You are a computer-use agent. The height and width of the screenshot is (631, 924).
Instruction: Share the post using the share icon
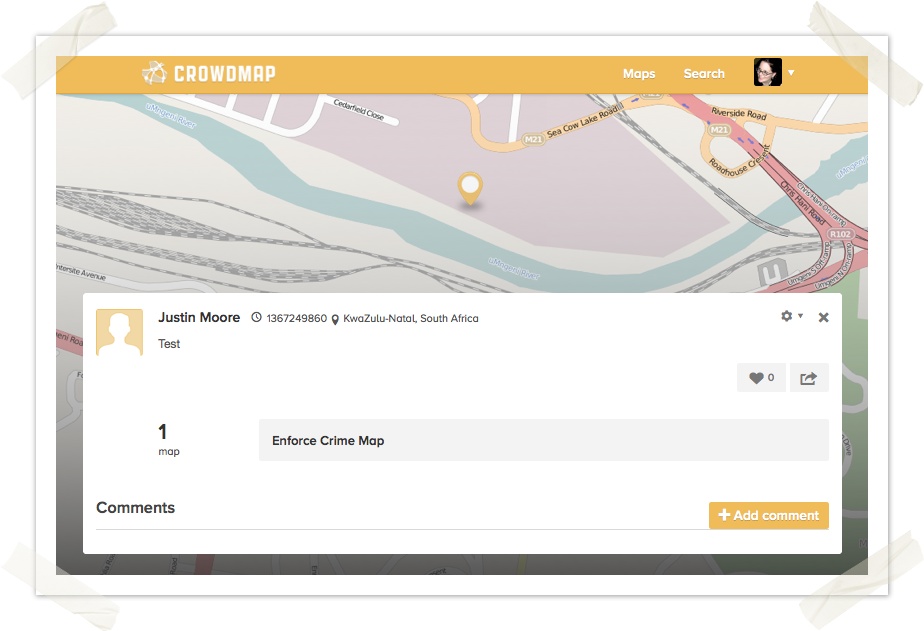pyautogui.click(x=809, y=378)
